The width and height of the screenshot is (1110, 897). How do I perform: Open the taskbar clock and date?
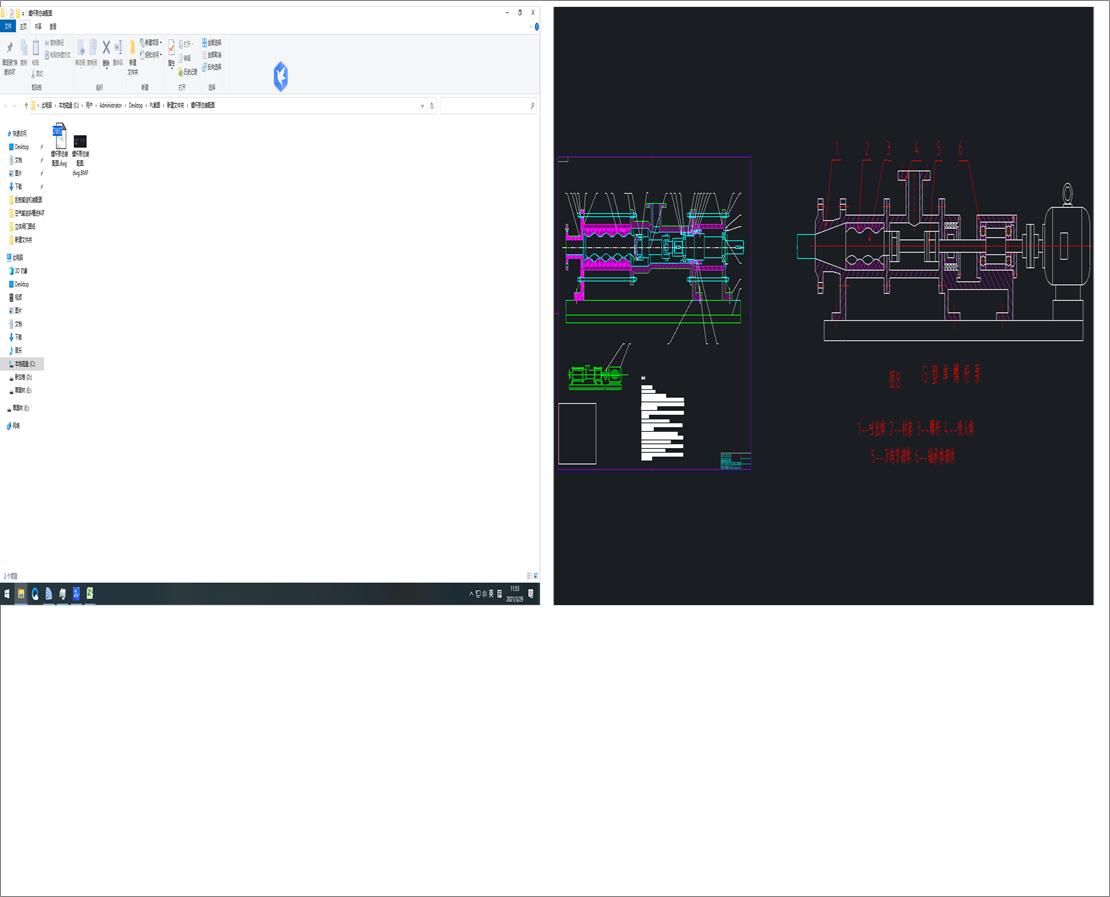coord(515,594)
